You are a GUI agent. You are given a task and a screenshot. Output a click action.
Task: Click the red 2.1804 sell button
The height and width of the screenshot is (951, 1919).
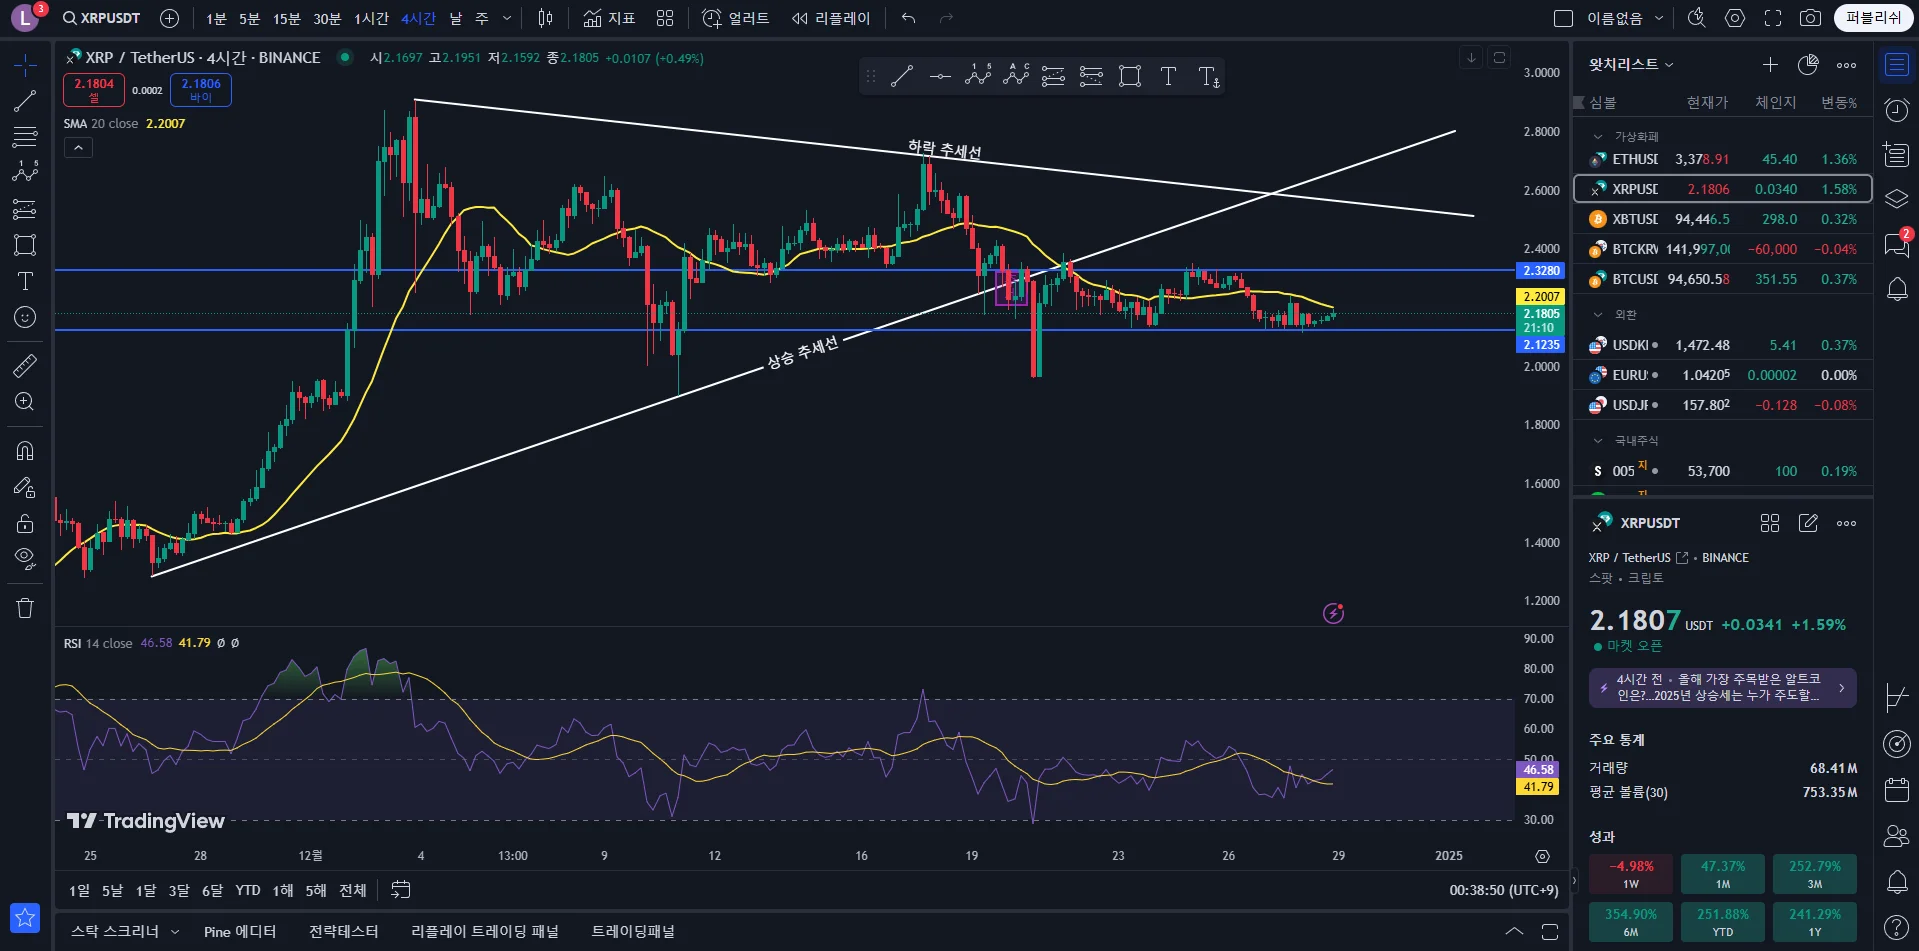click(94, 90)
